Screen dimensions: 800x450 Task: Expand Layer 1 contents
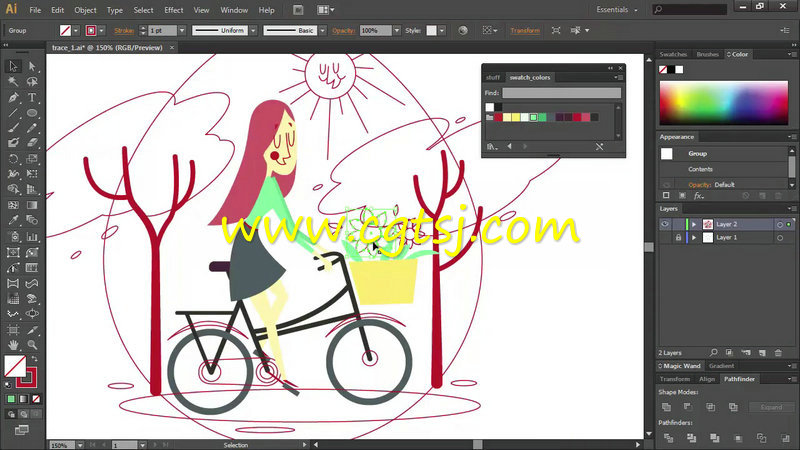pyautogui.click(x=694, y=238)
